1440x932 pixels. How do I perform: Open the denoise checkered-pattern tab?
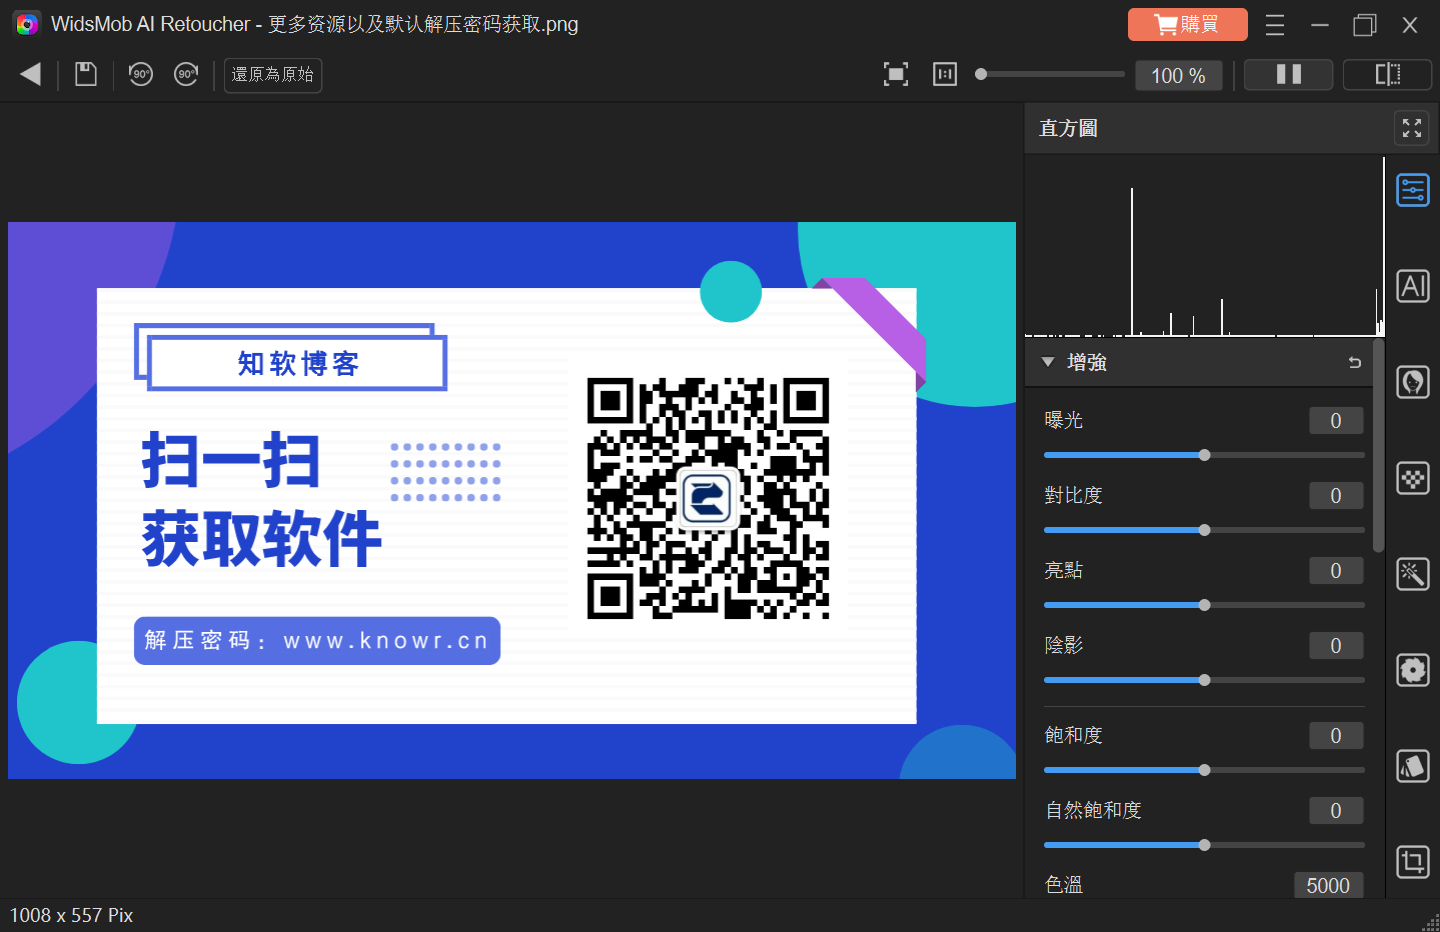(1413, 479)
